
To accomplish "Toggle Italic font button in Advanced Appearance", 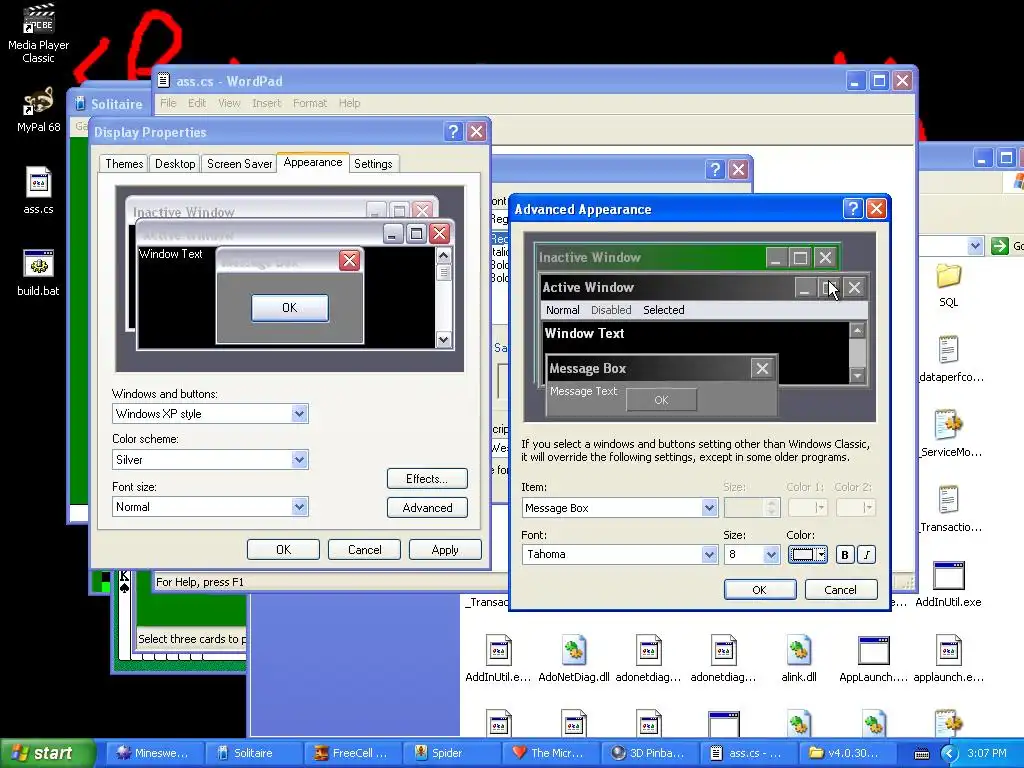I will [866, 554].
